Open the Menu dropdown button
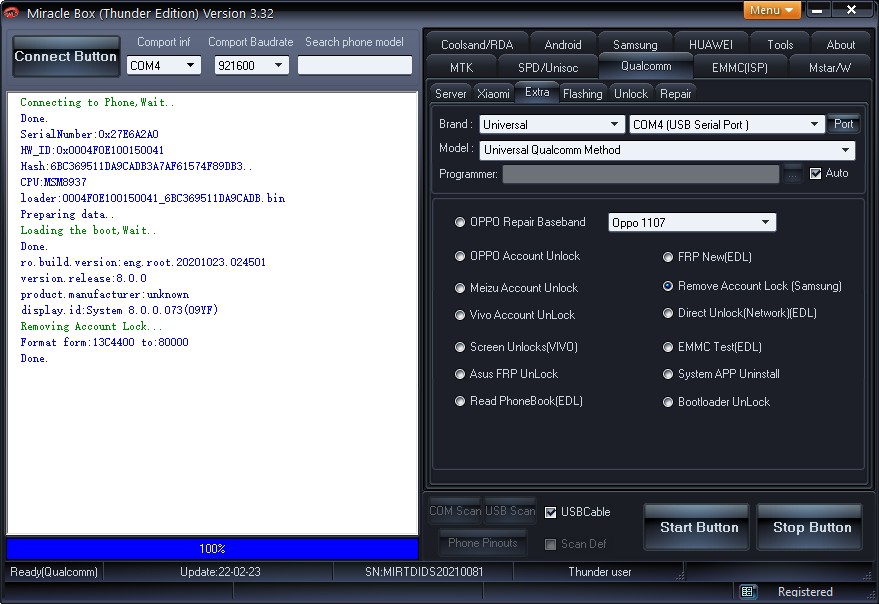This screenshot has width=879, height=604. pos(772,10)
